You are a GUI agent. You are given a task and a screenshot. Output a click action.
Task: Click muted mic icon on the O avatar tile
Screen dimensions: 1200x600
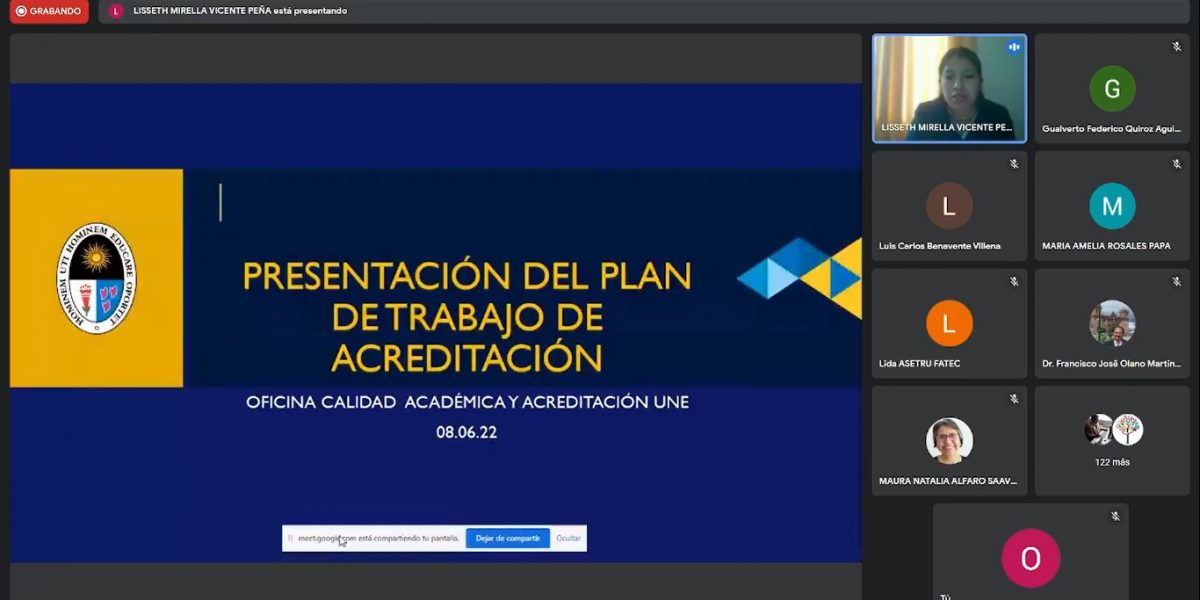pyautogui.click(x=1114, y=517)
